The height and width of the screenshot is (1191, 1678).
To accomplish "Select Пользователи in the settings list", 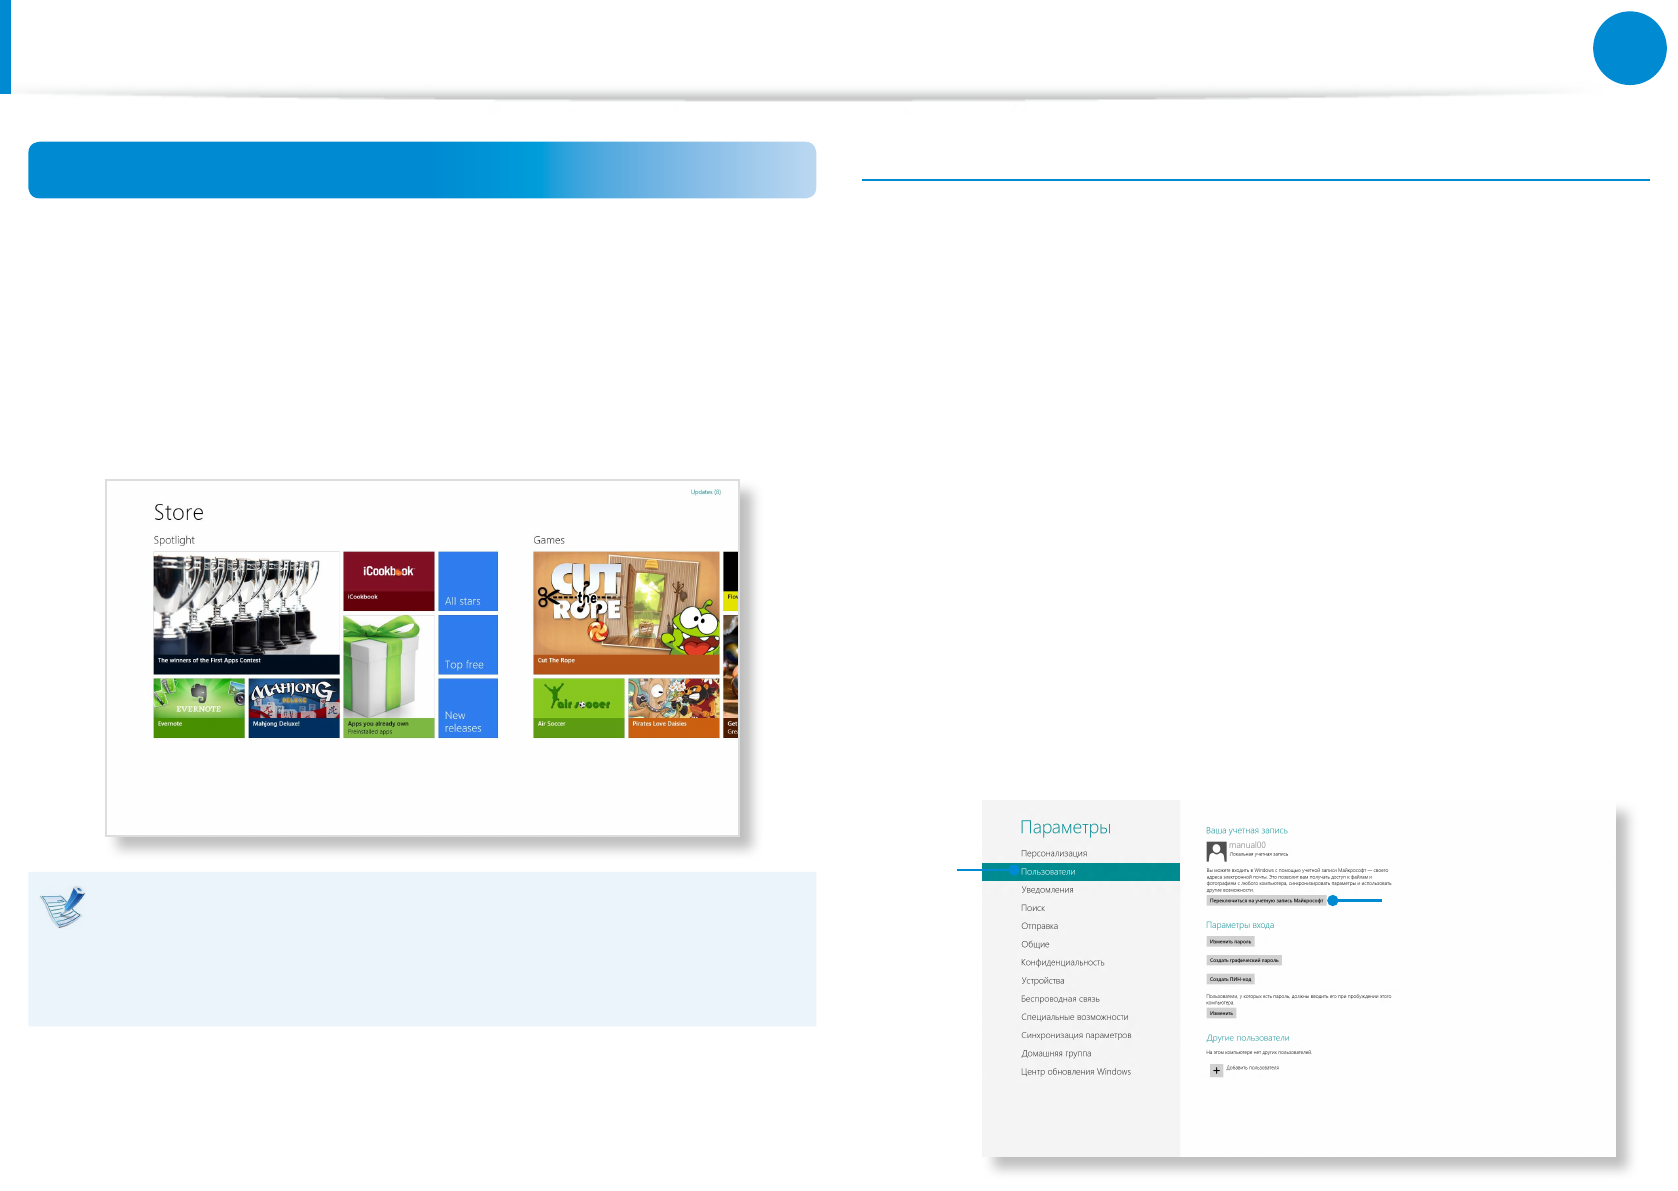I will [1048, 872].
